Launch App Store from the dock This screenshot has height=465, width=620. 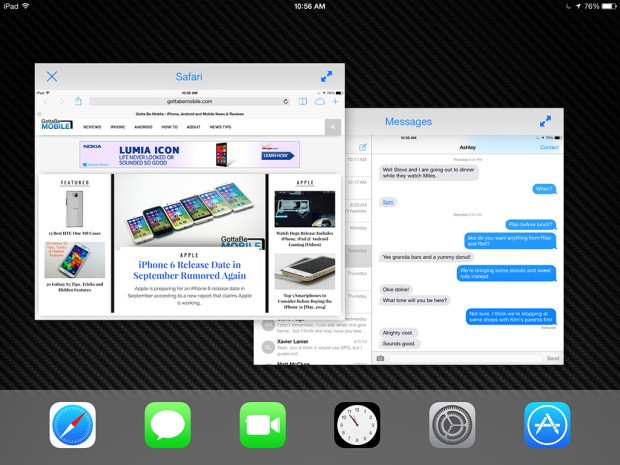547,425
